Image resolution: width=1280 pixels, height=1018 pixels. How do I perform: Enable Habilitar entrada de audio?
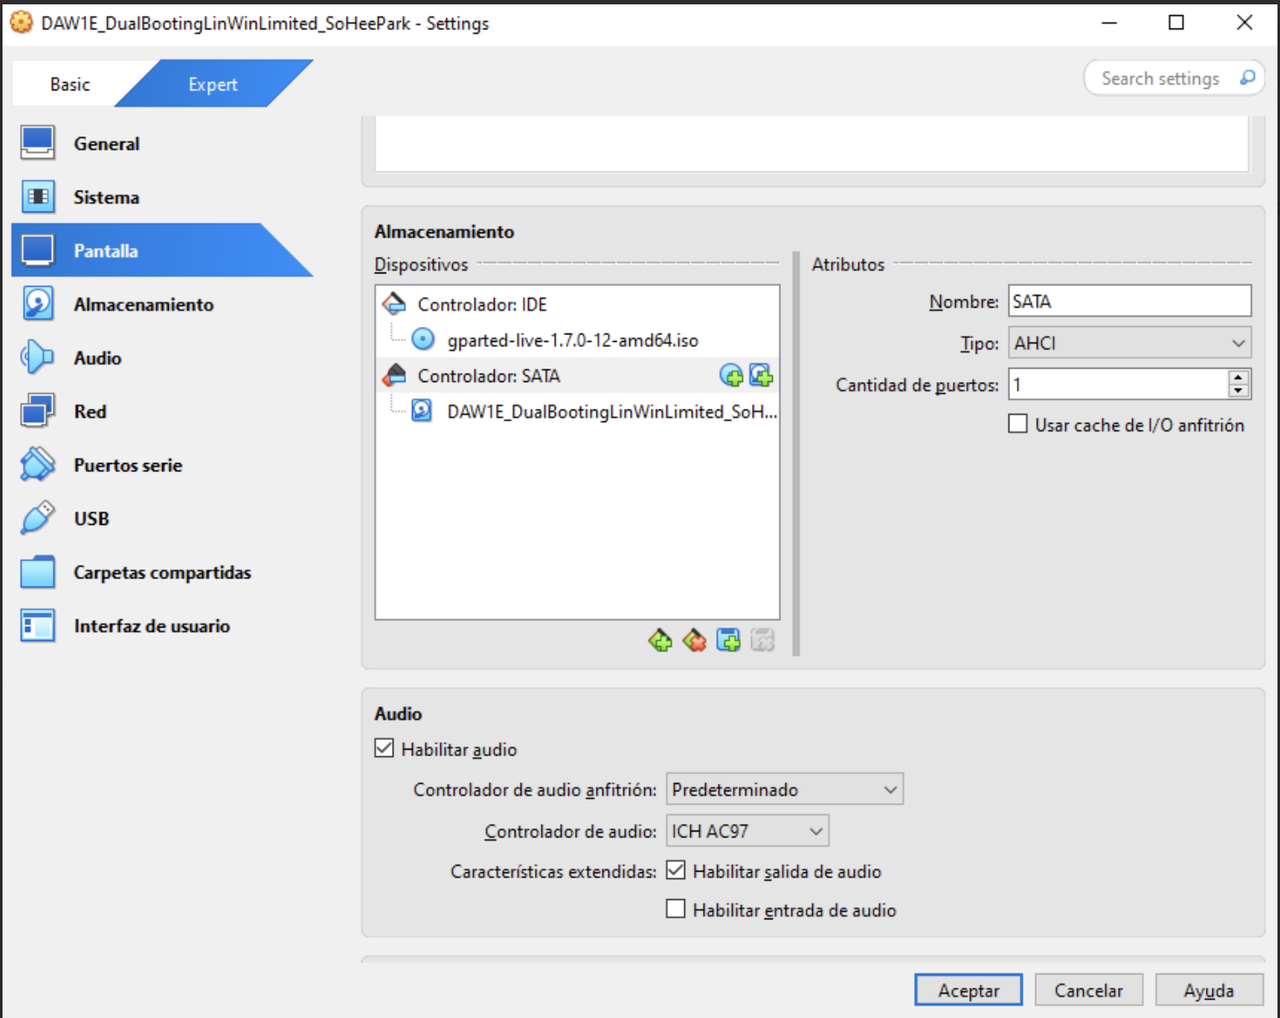coord(676,908)
